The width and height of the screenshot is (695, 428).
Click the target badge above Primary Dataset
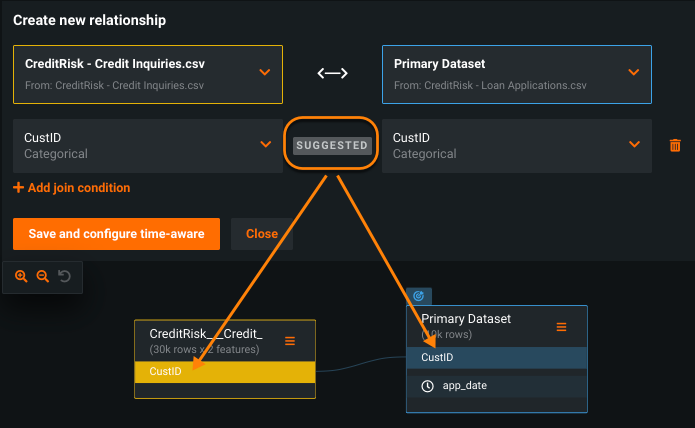click(419, 296)
